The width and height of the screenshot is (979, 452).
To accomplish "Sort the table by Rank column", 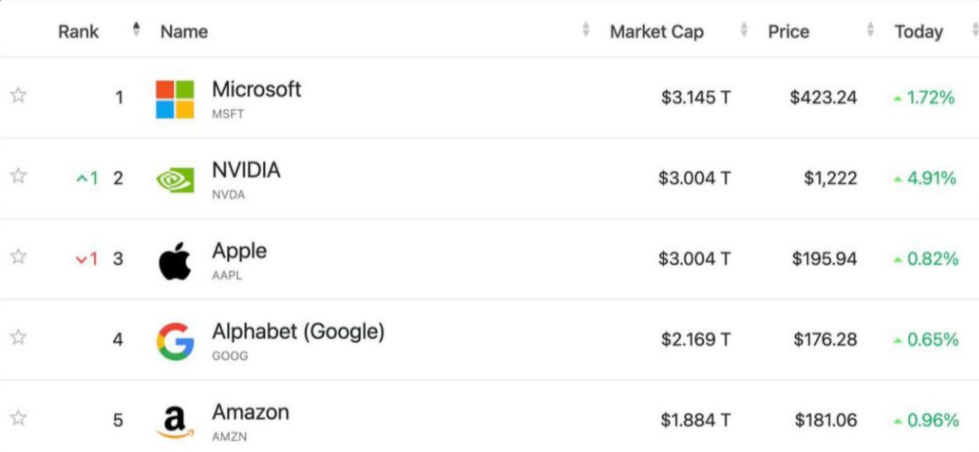I will (x=79, y=31).
